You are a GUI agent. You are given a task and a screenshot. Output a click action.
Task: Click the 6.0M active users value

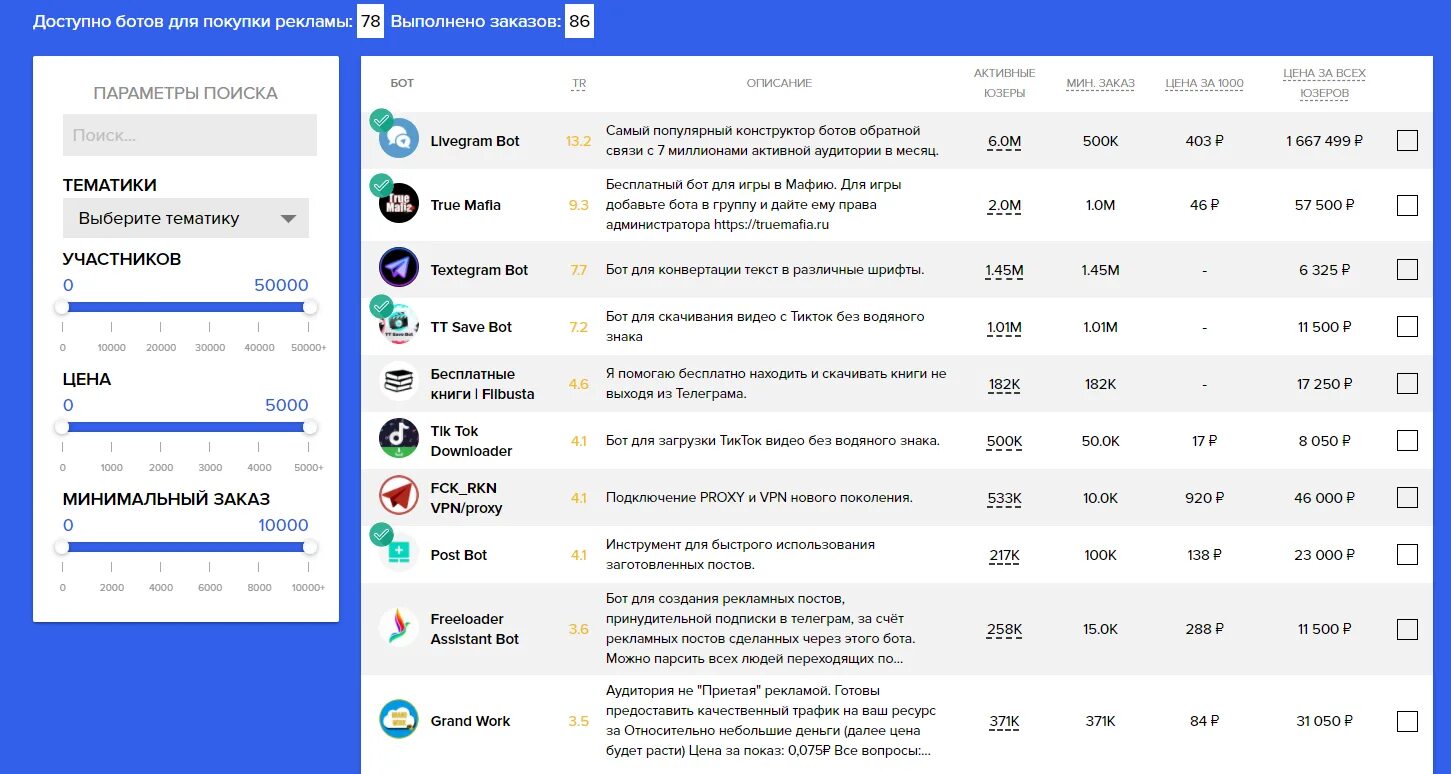(1004, 141)
